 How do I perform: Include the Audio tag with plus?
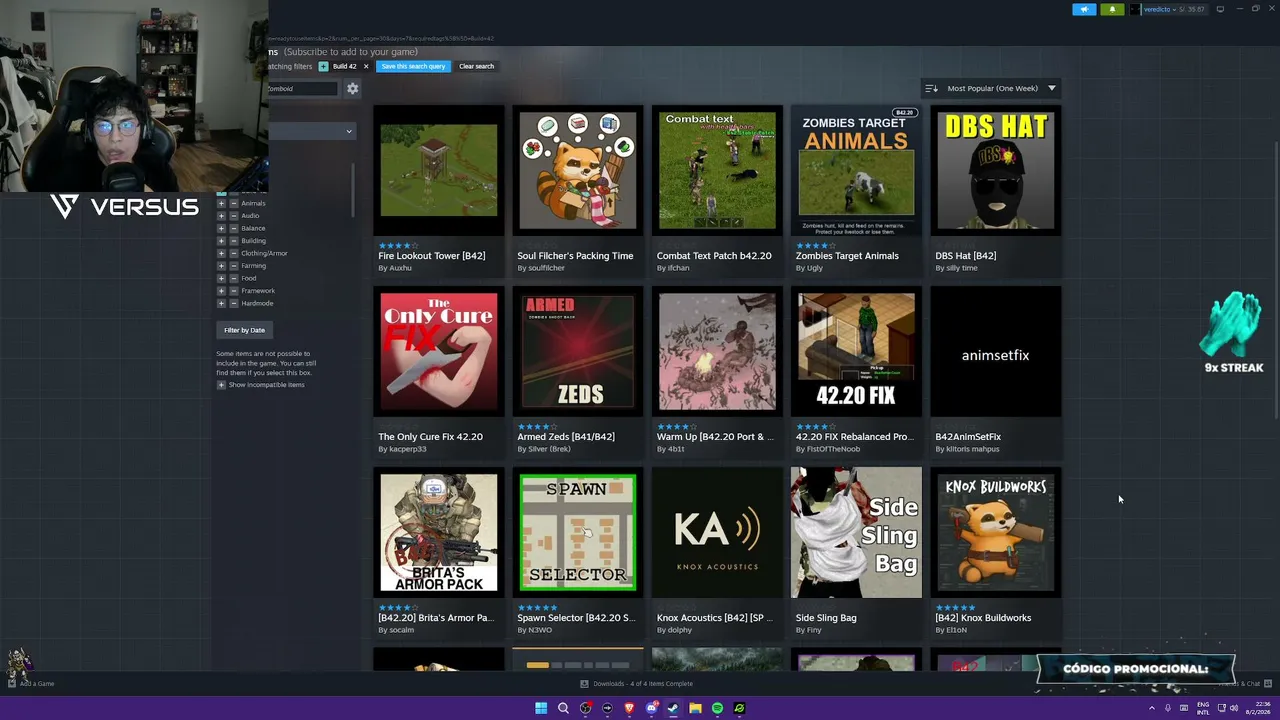(221, 216)
